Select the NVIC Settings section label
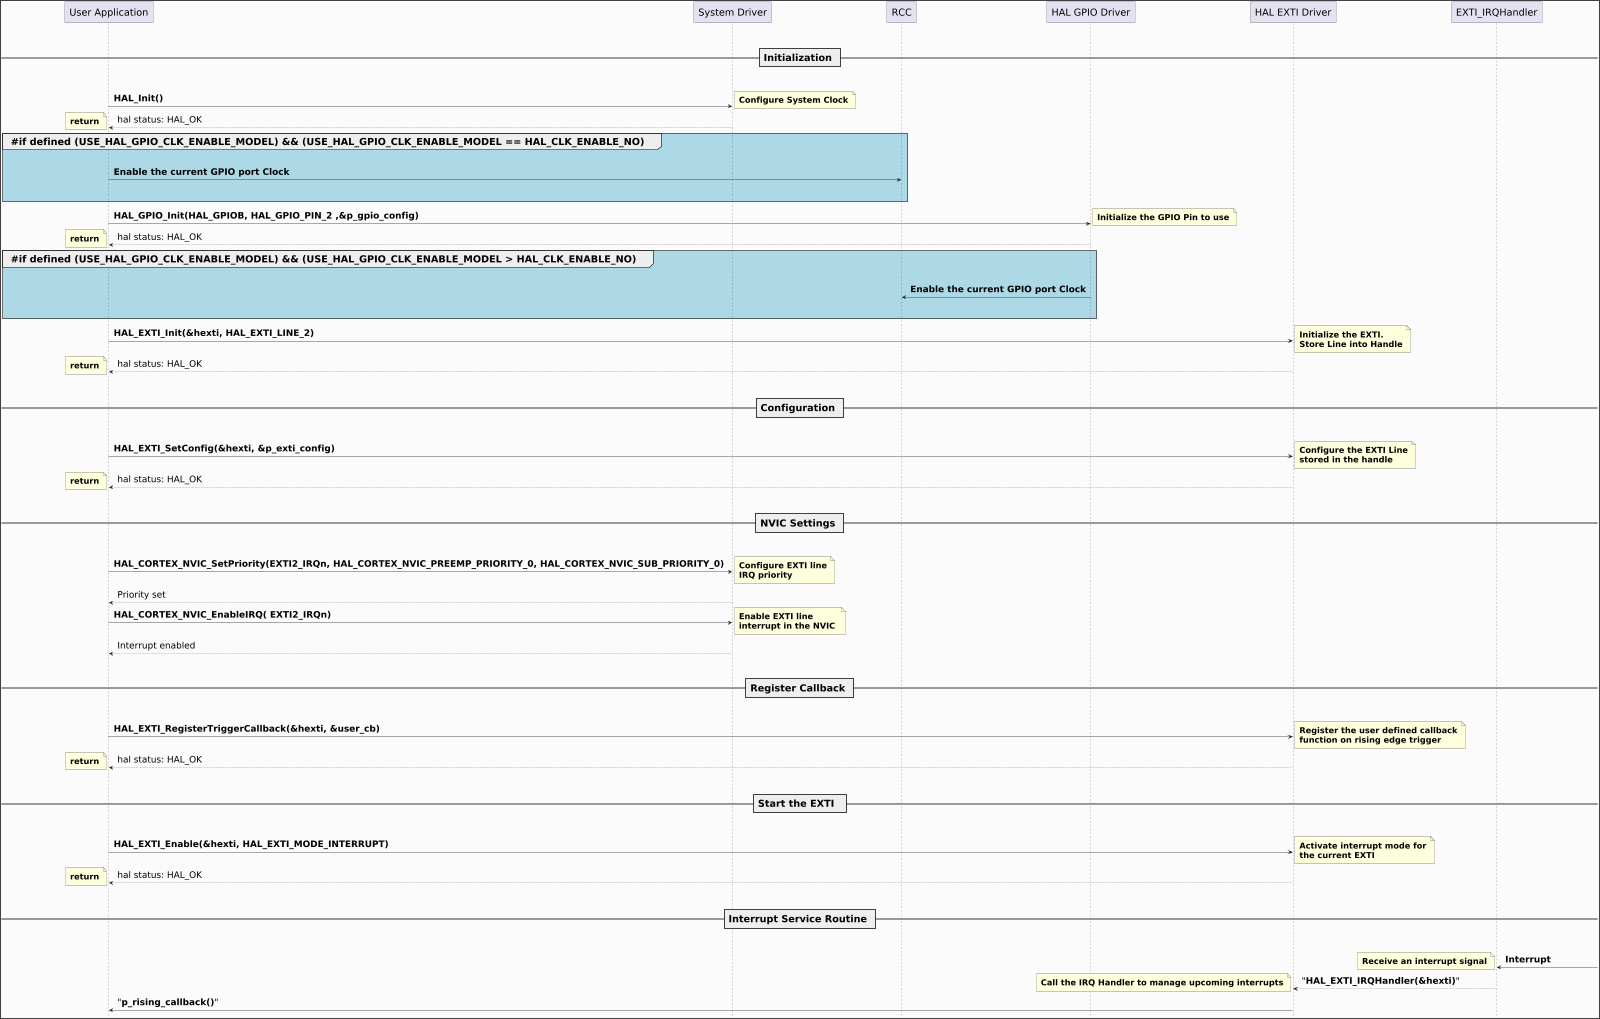This screenshot has width=1600, height=1019. click(x=799, y=522)
